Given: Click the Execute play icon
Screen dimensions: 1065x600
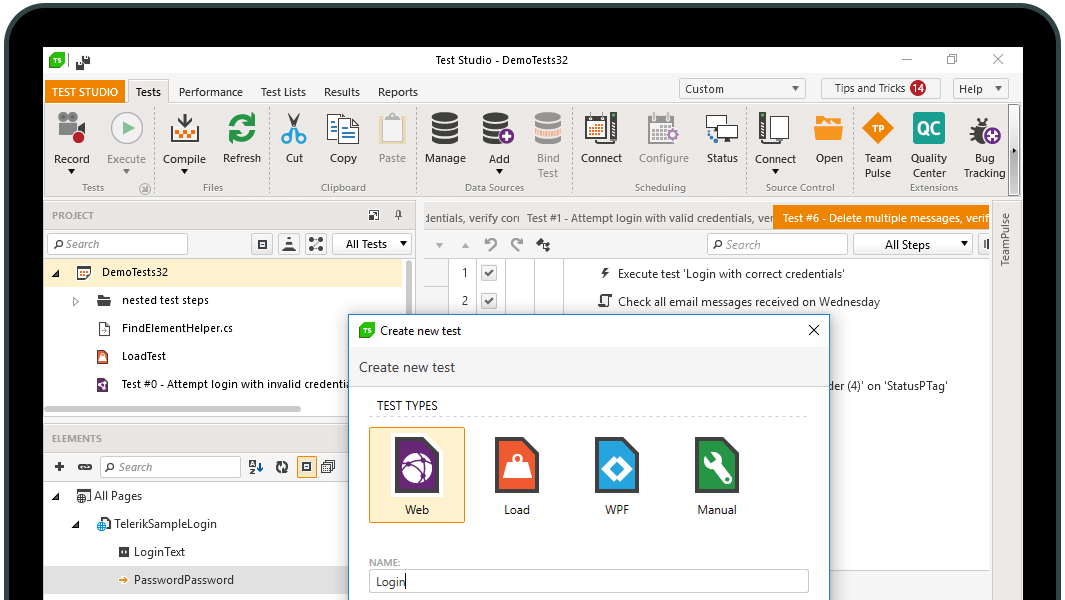Looking at the screenshot, I should coord(126,128).
